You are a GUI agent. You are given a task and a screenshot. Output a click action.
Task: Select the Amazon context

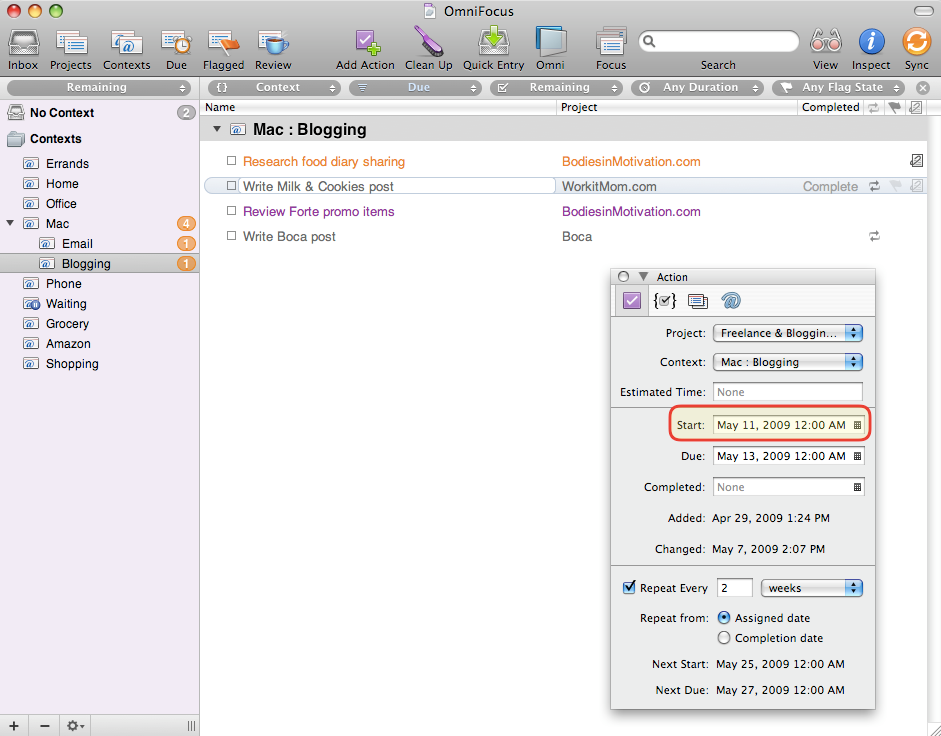68,343
